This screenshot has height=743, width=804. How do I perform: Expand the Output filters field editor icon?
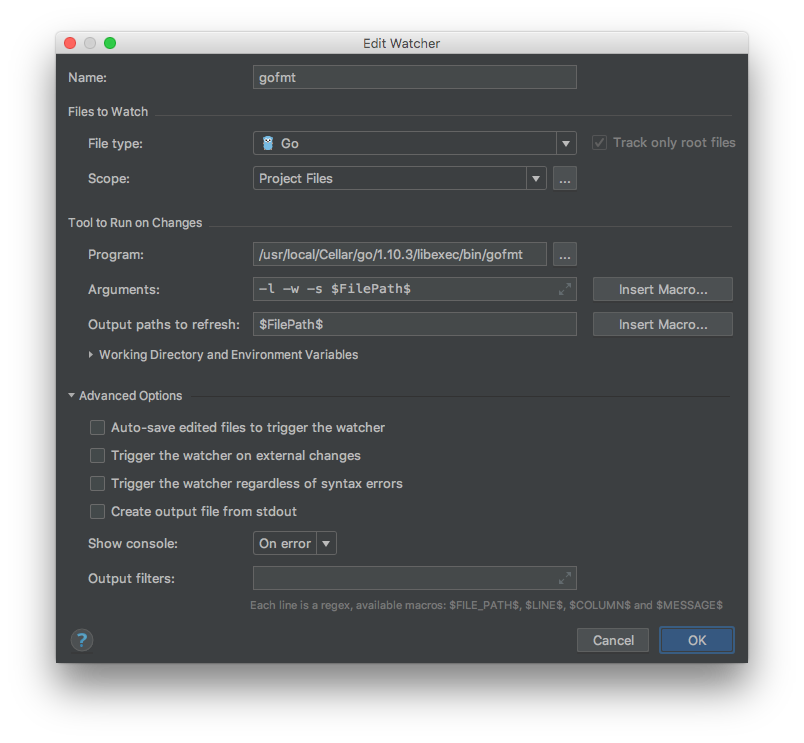(565, 578)
